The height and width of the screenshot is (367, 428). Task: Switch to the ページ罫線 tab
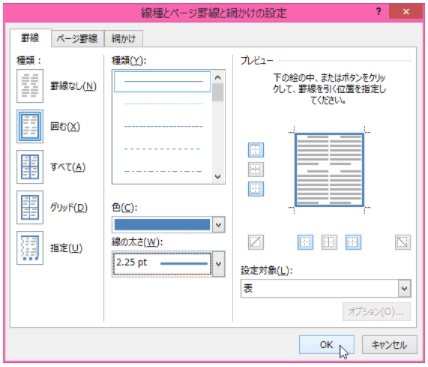tap(77, 39)
